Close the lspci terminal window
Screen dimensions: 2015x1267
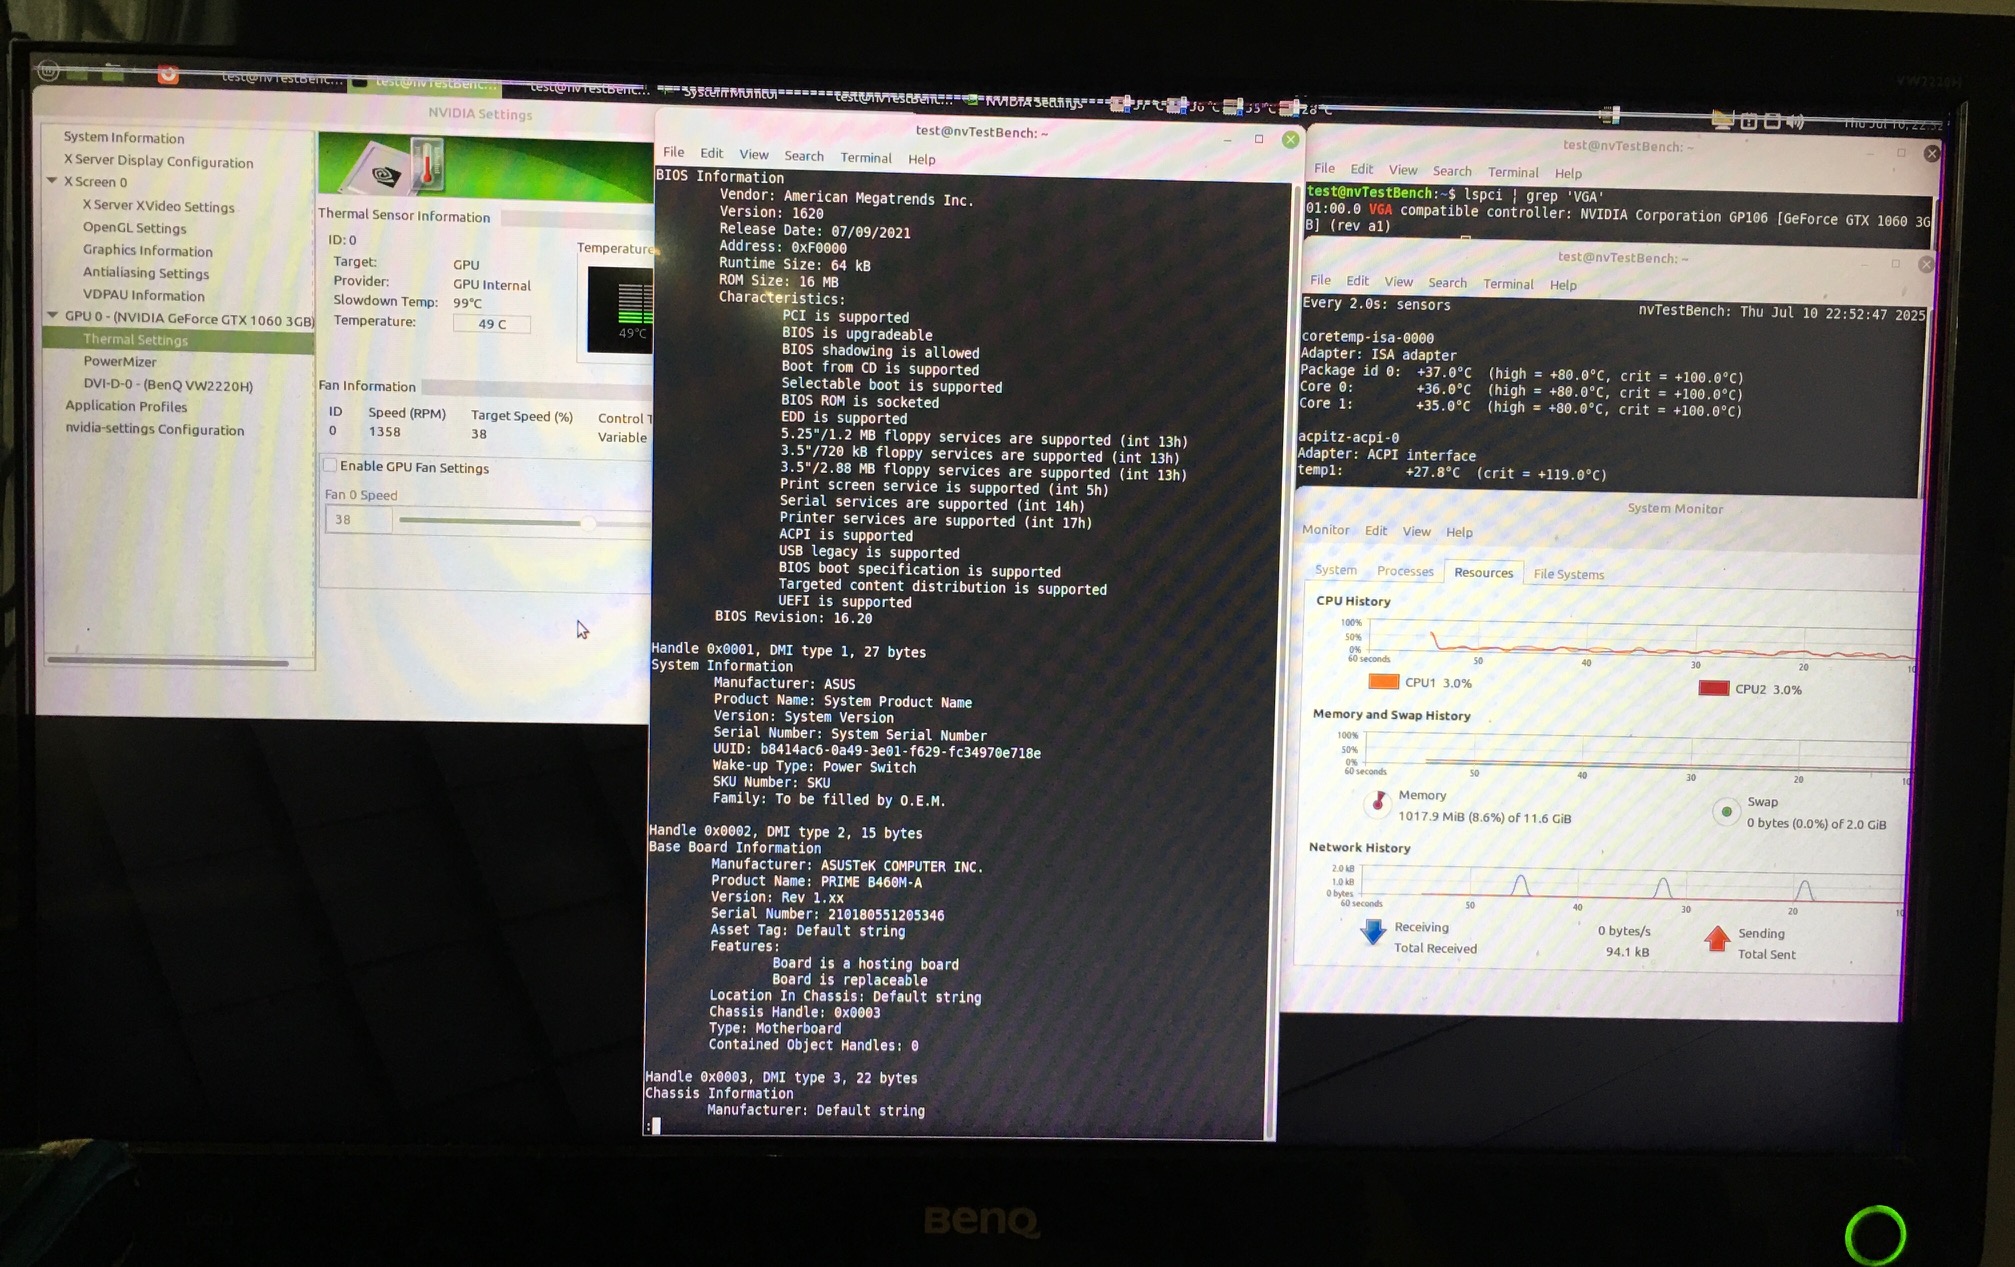click(x=1932, y=153)
